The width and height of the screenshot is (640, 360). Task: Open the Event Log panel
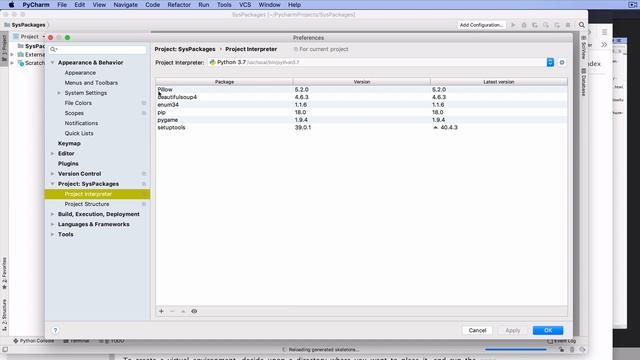coord(562,341)
